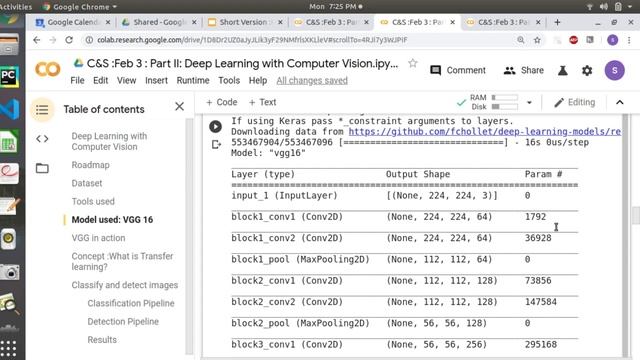The height and width of the screenshot is (360, 640).
Task: Open the Edit menu
Action: (x=100, y=80)
